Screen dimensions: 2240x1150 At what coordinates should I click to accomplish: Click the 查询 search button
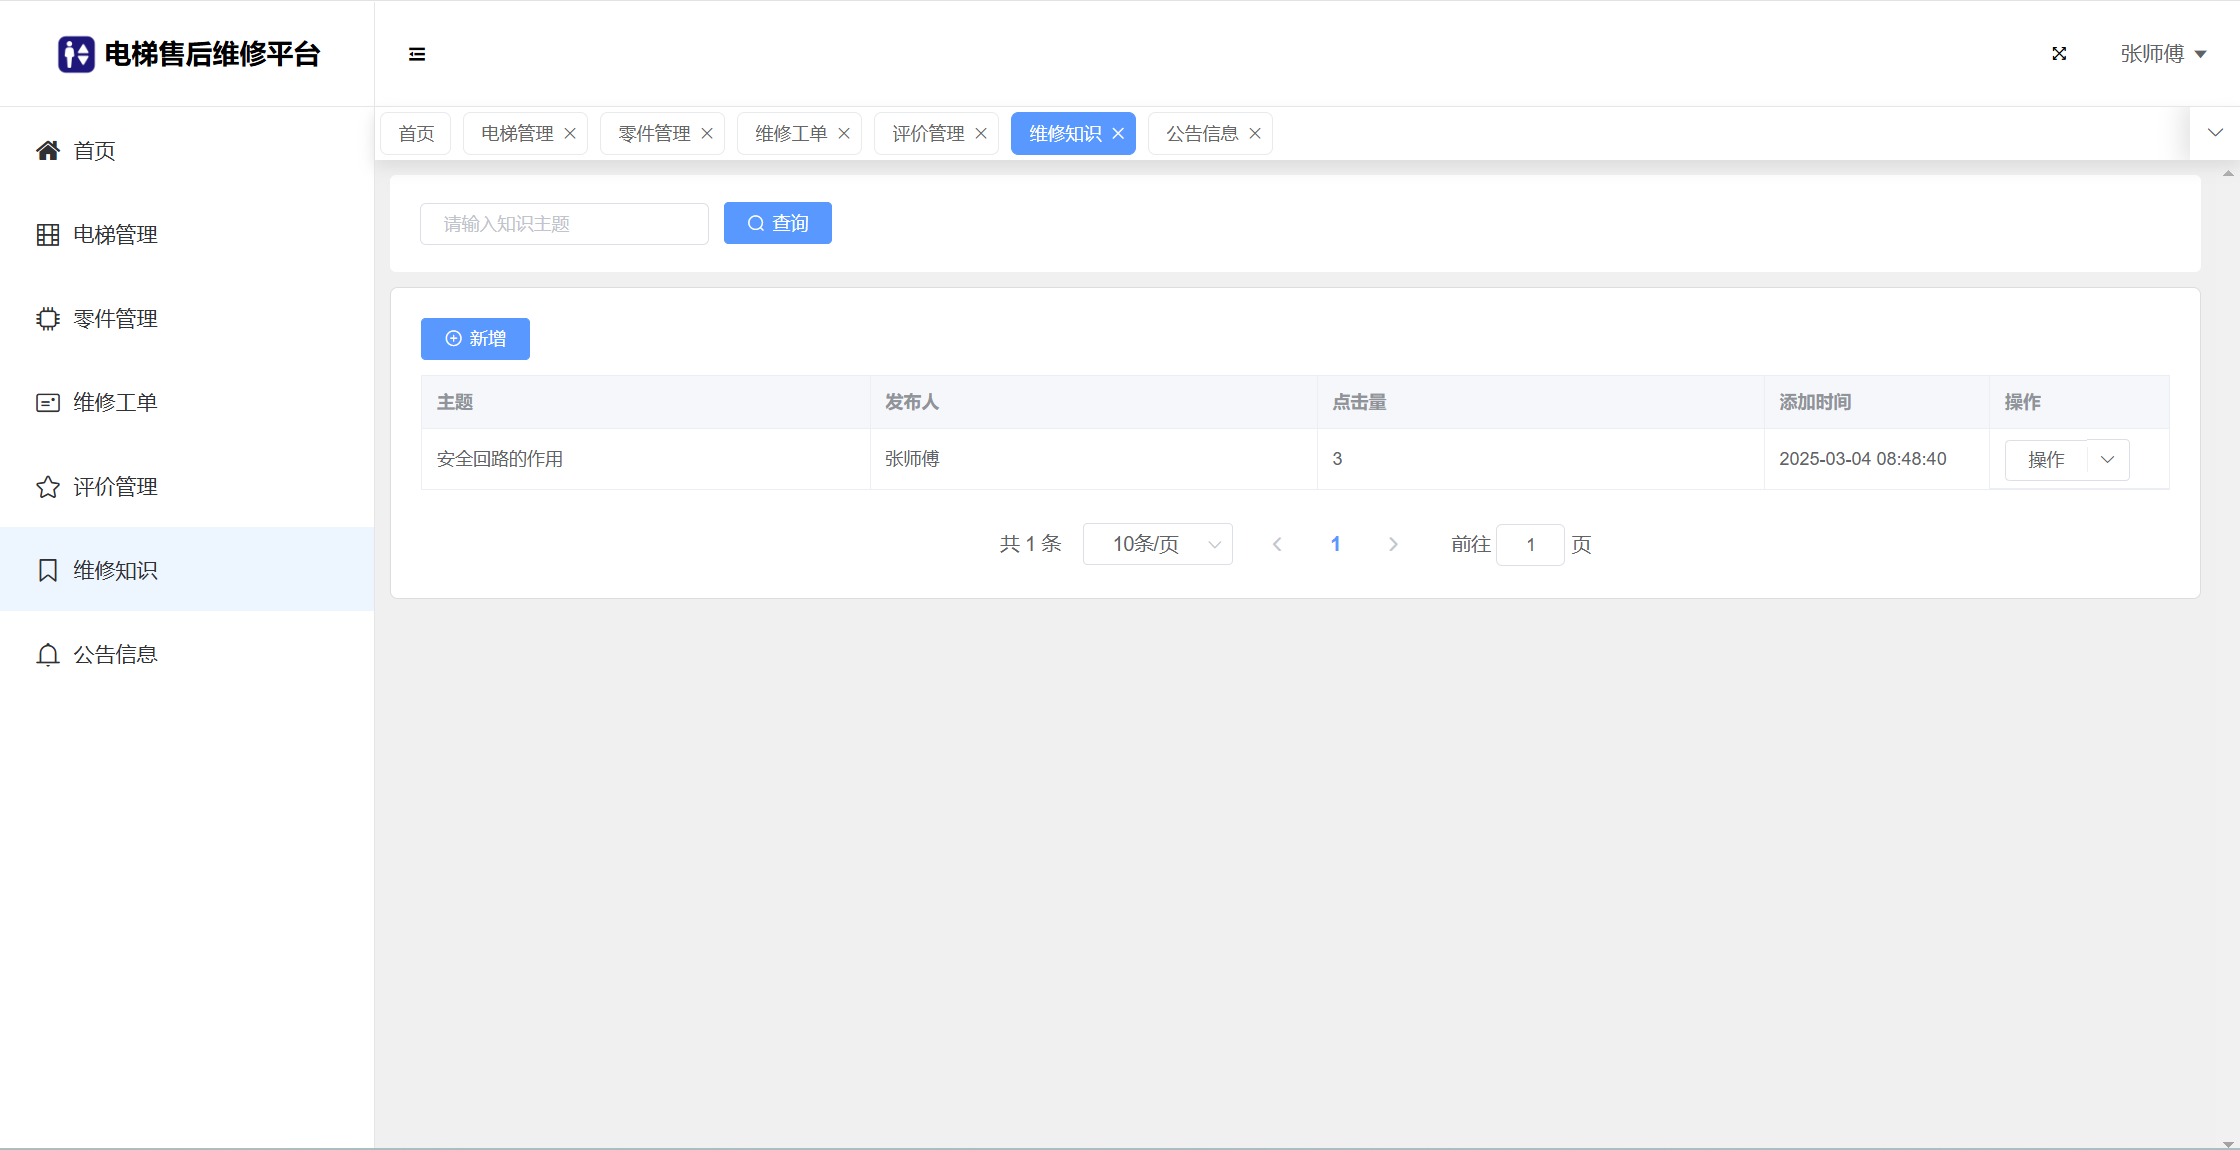pos(777,224)
